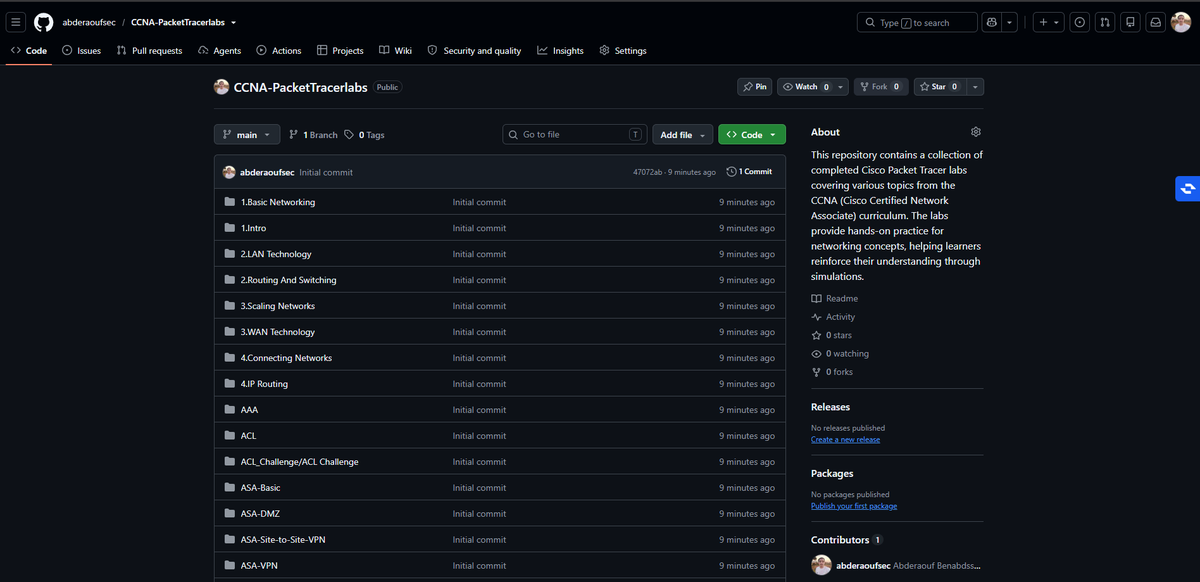Switch to the Insights tab
This screenshot has width=1200, height=582.
(560, 50)
